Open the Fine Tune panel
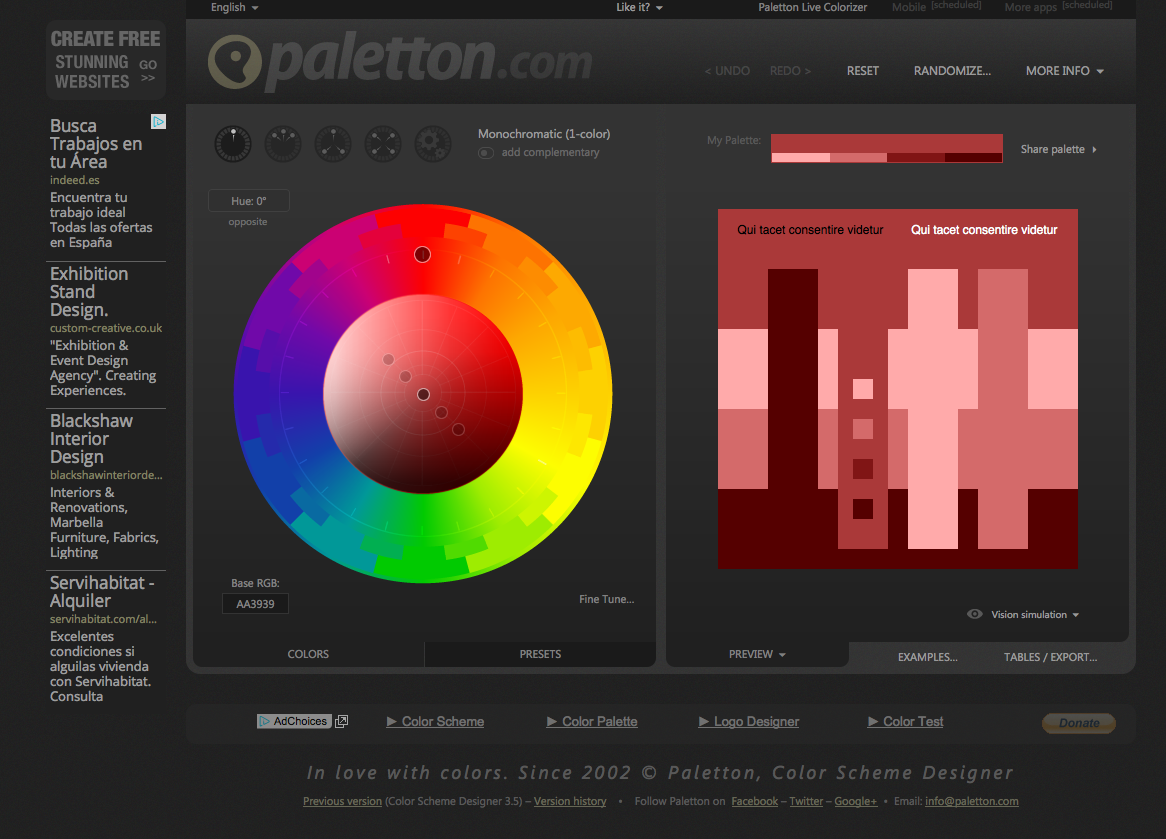The height and width of the screenshot is (839, 1166). (x=608, y=598)
